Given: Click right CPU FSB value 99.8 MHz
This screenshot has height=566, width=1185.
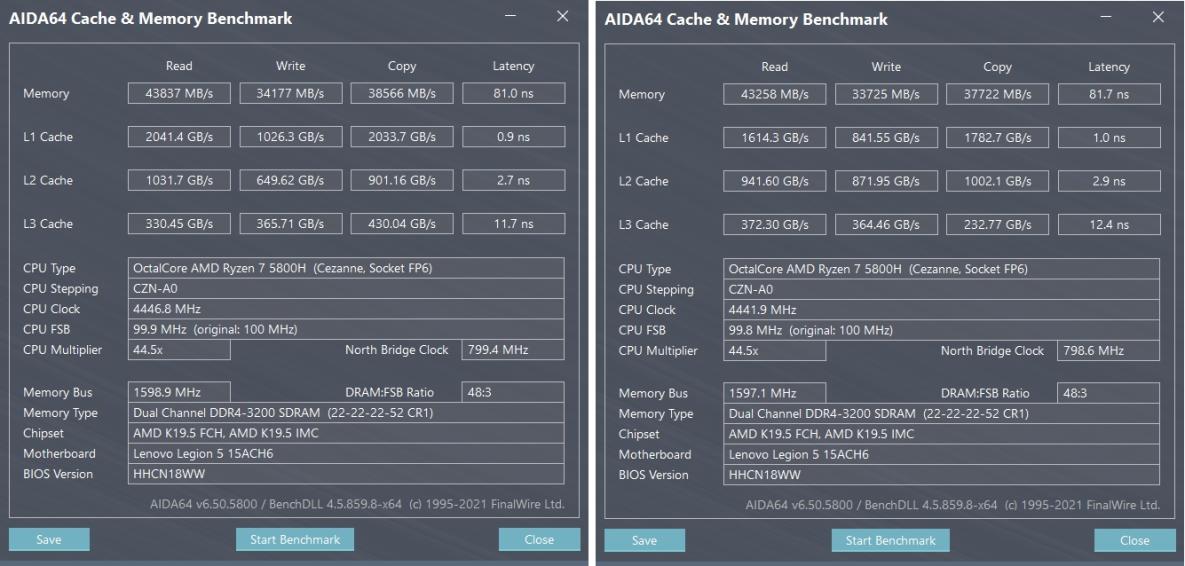Looking at the screenshot, I should click(942, 329).
